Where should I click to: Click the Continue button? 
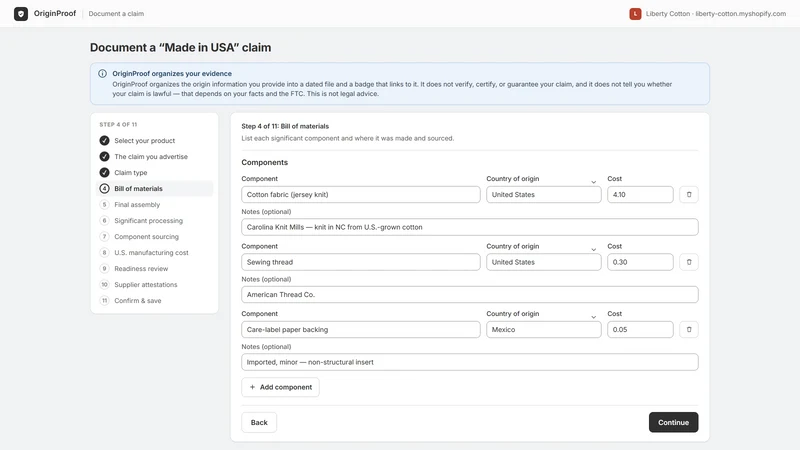tap(673, 422)
